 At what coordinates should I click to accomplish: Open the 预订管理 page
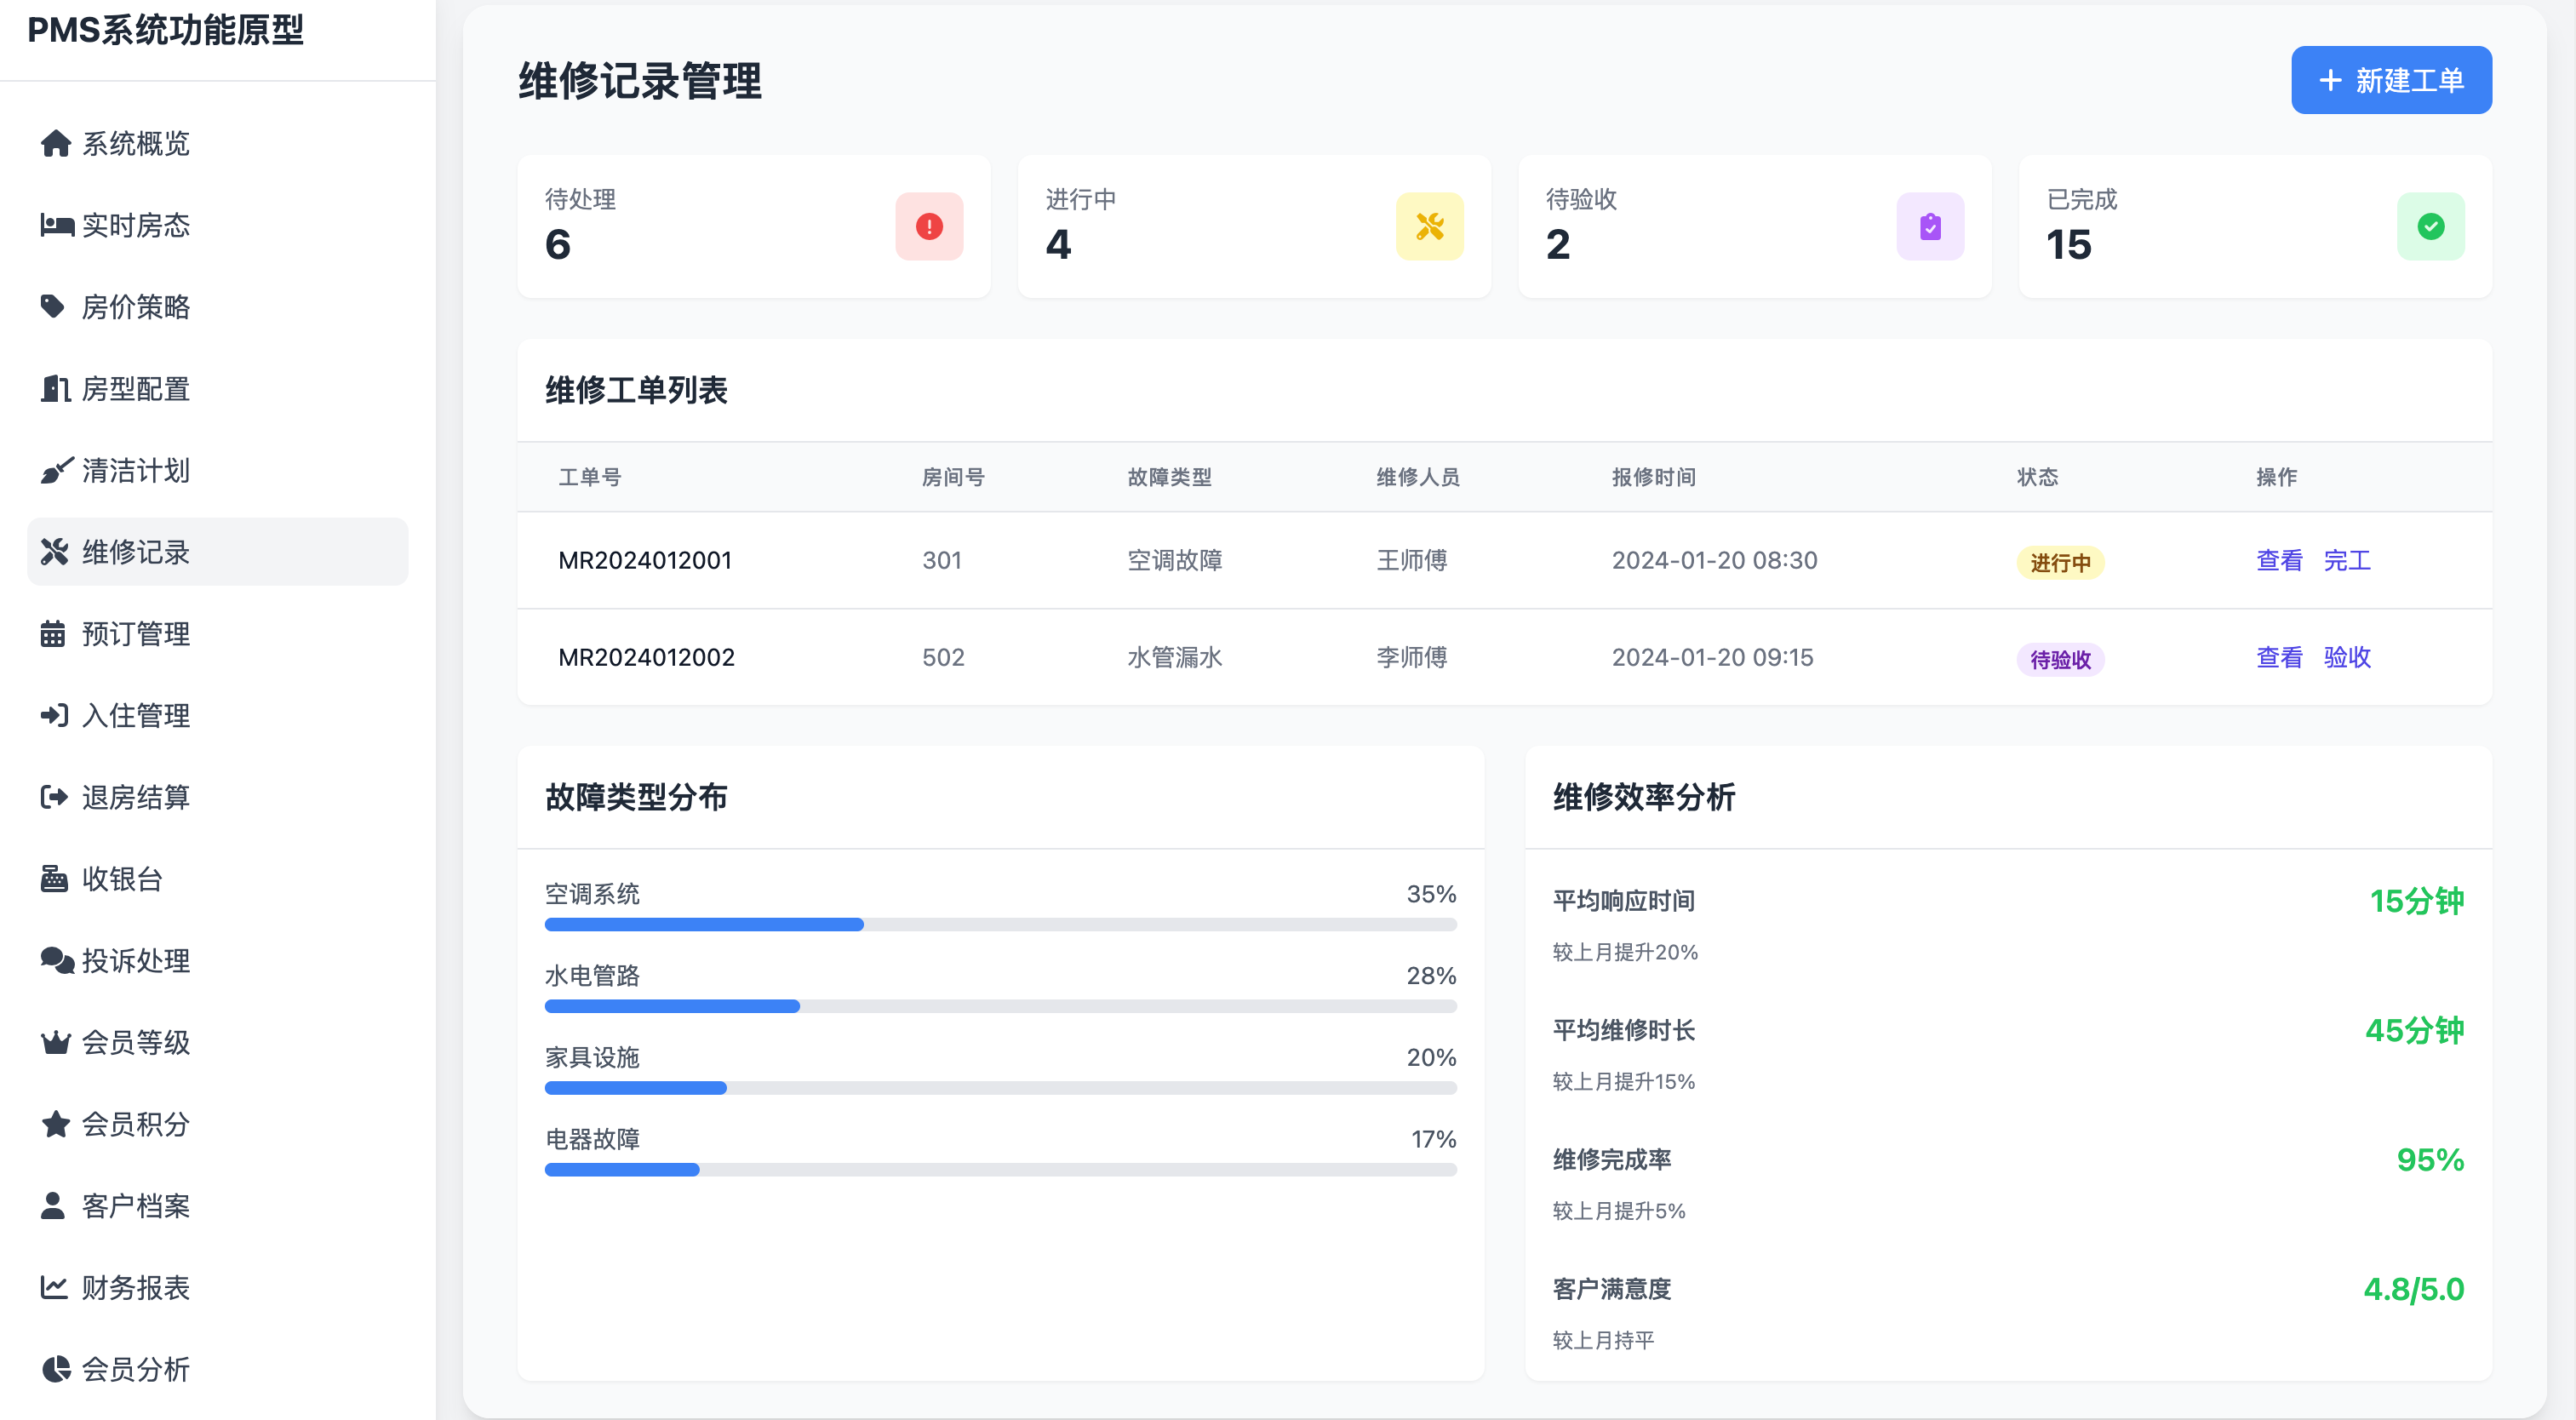[x=218, y=634]
